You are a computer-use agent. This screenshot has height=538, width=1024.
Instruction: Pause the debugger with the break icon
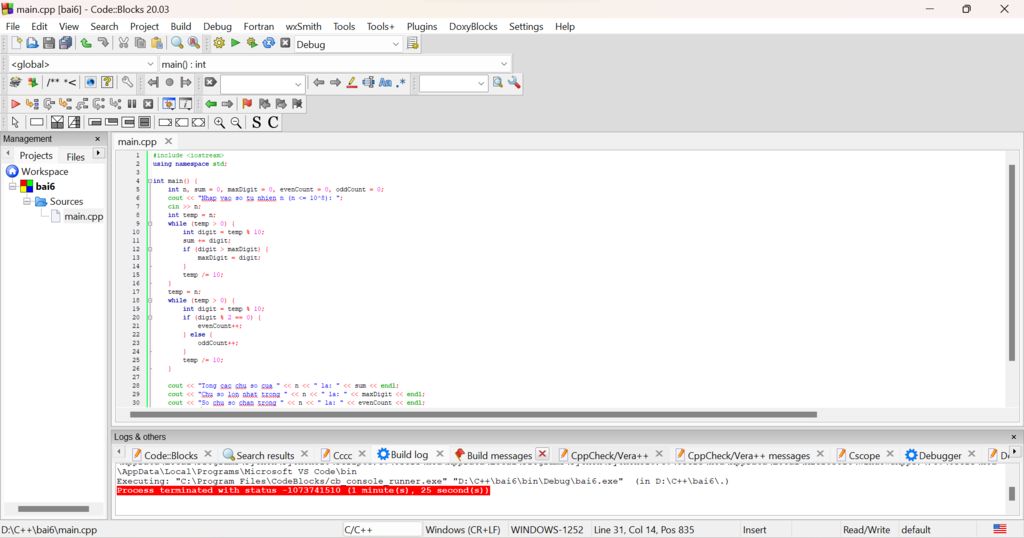[132, 104]
